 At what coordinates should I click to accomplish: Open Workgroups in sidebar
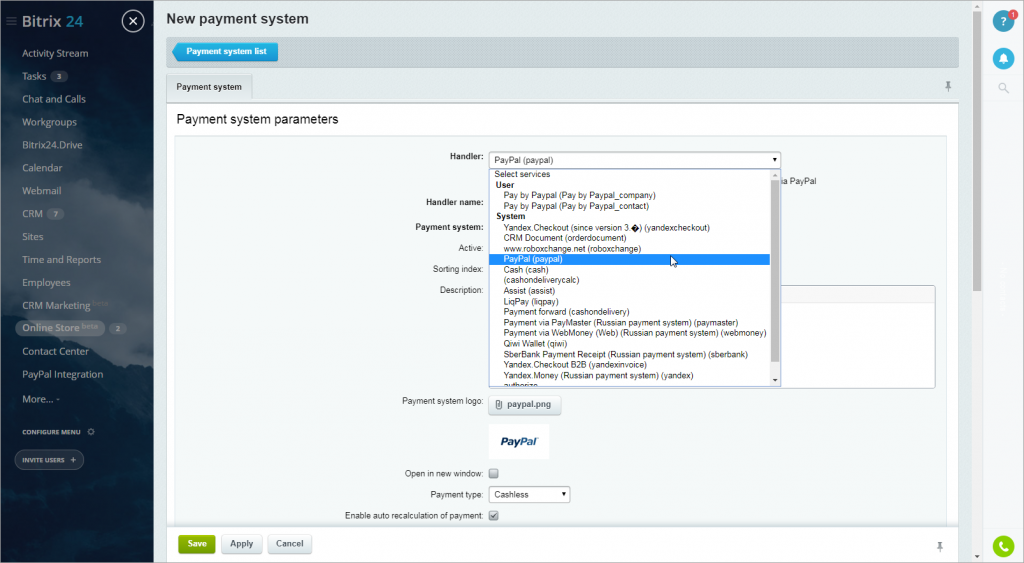click(49, 122)
